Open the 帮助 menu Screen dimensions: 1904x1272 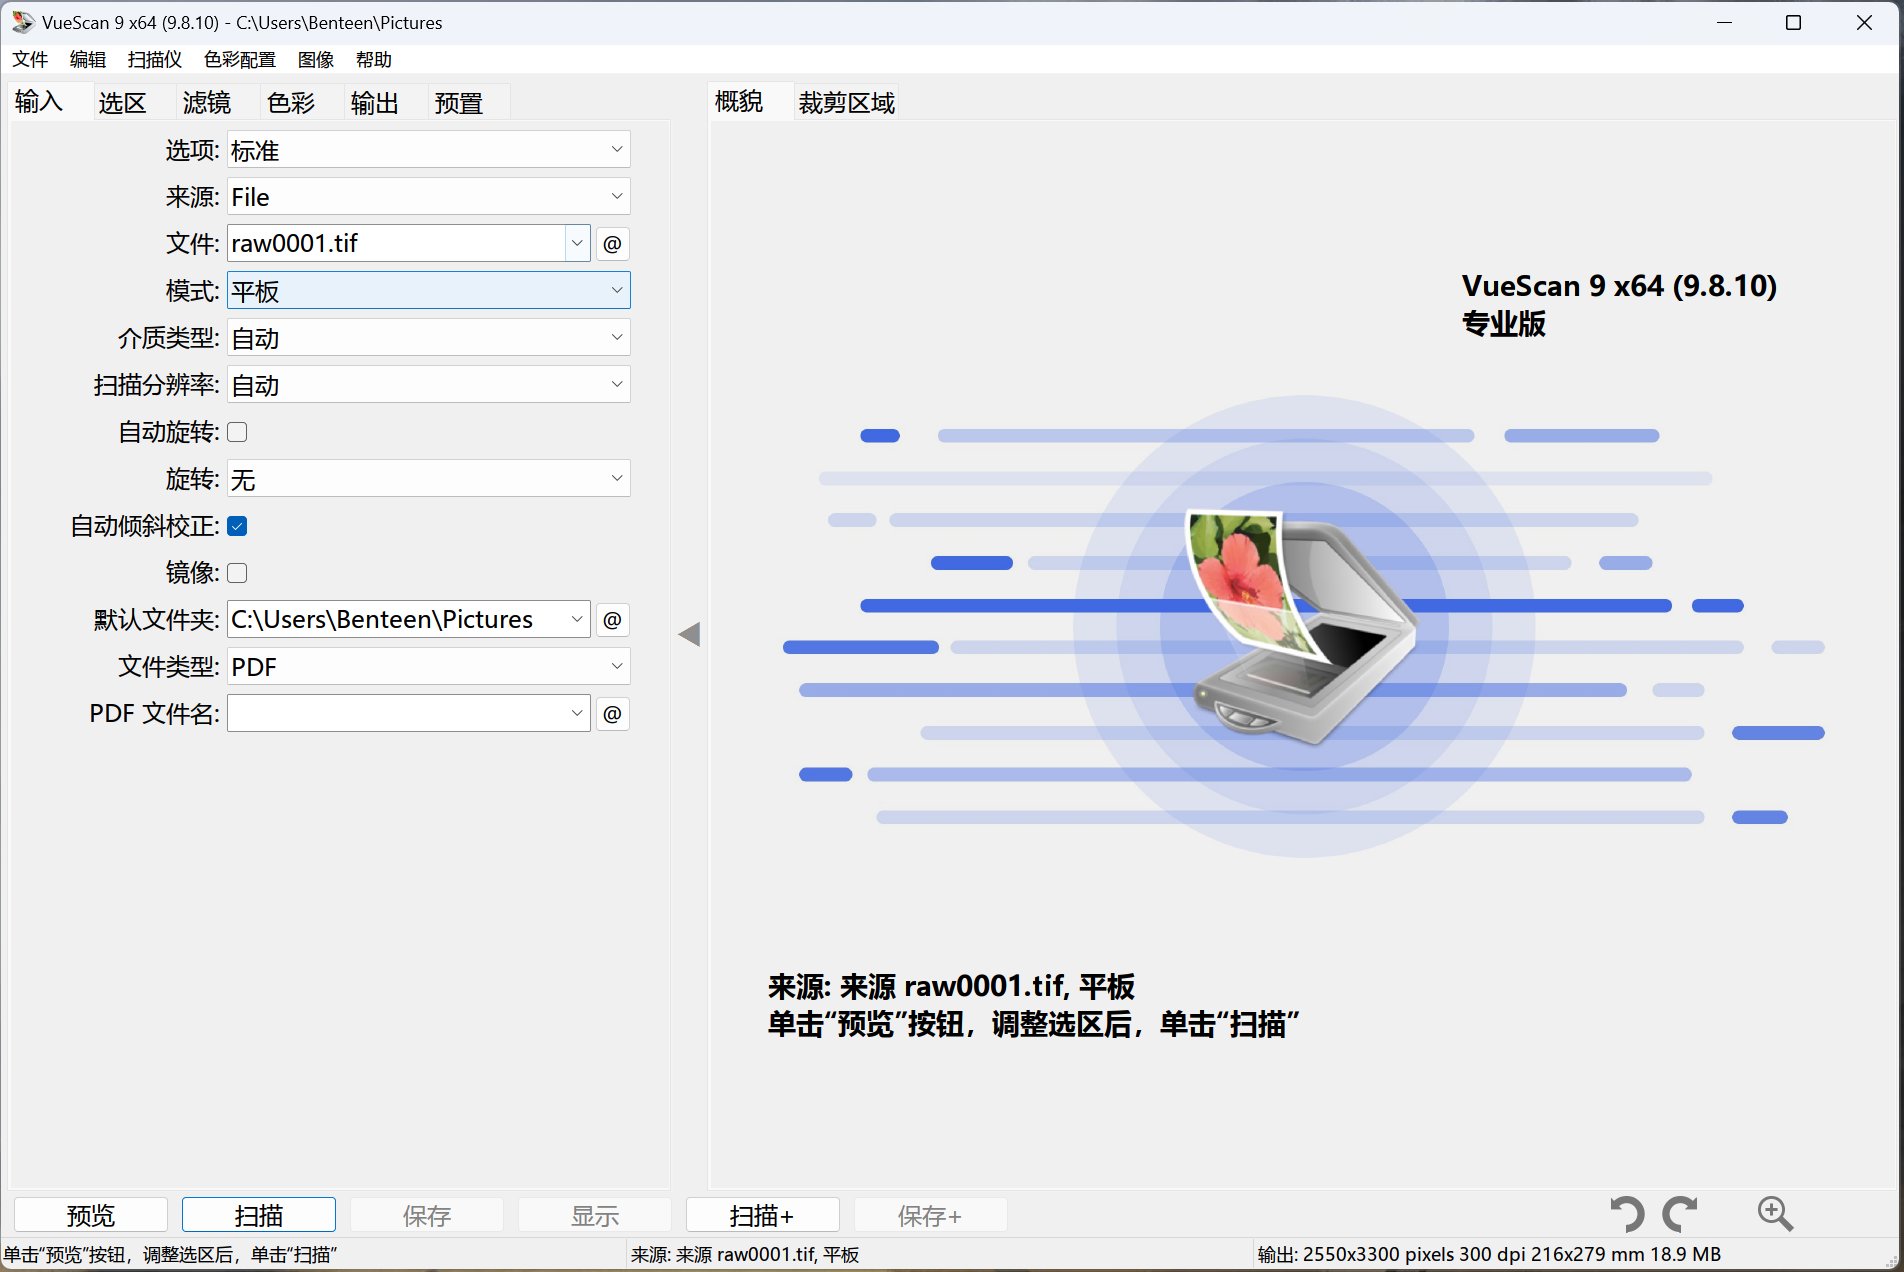(x=374, y=60)
